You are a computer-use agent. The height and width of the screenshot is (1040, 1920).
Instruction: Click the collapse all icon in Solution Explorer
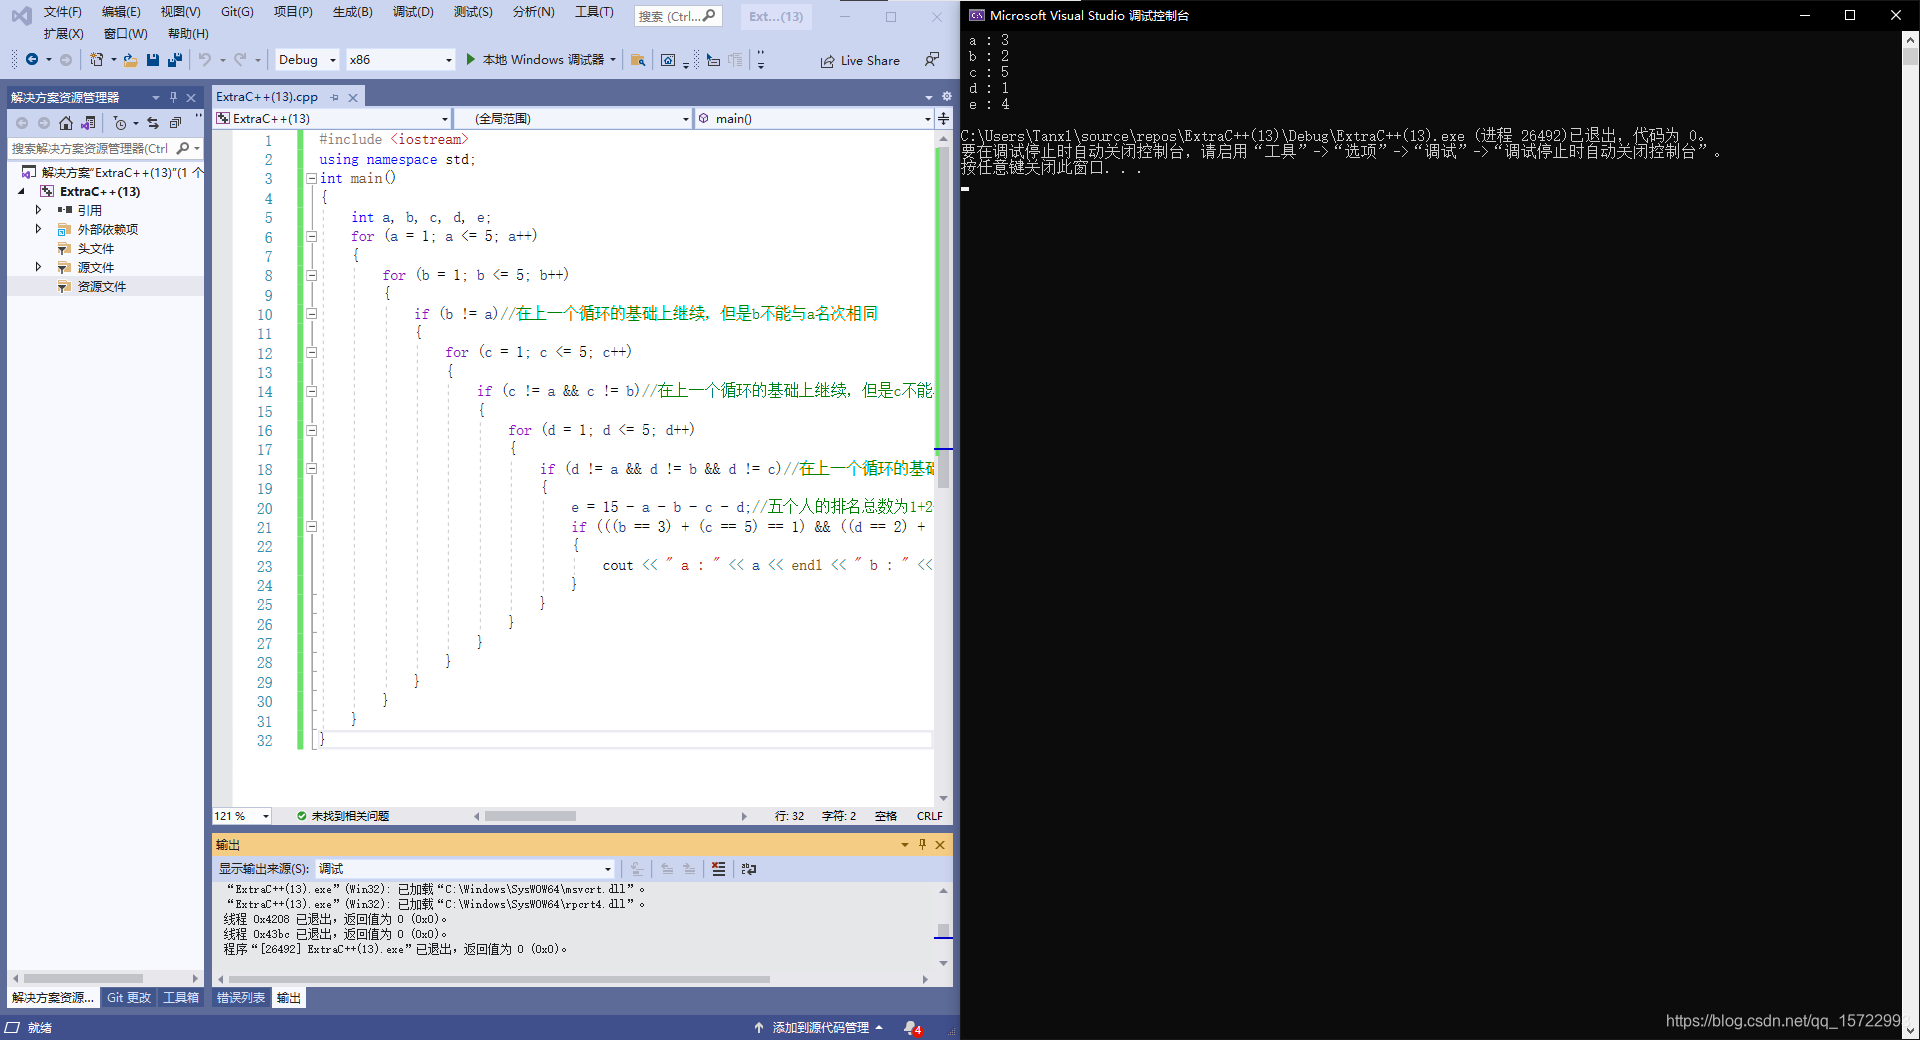[175, 123]
